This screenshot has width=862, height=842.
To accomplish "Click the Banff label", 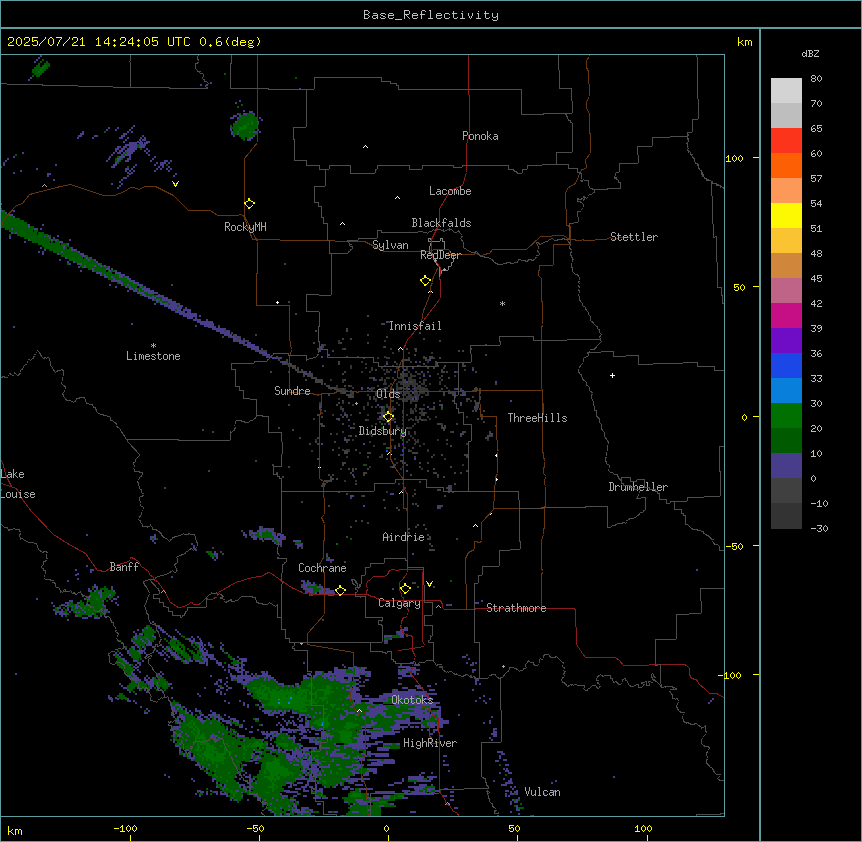I will pos(124,567).
